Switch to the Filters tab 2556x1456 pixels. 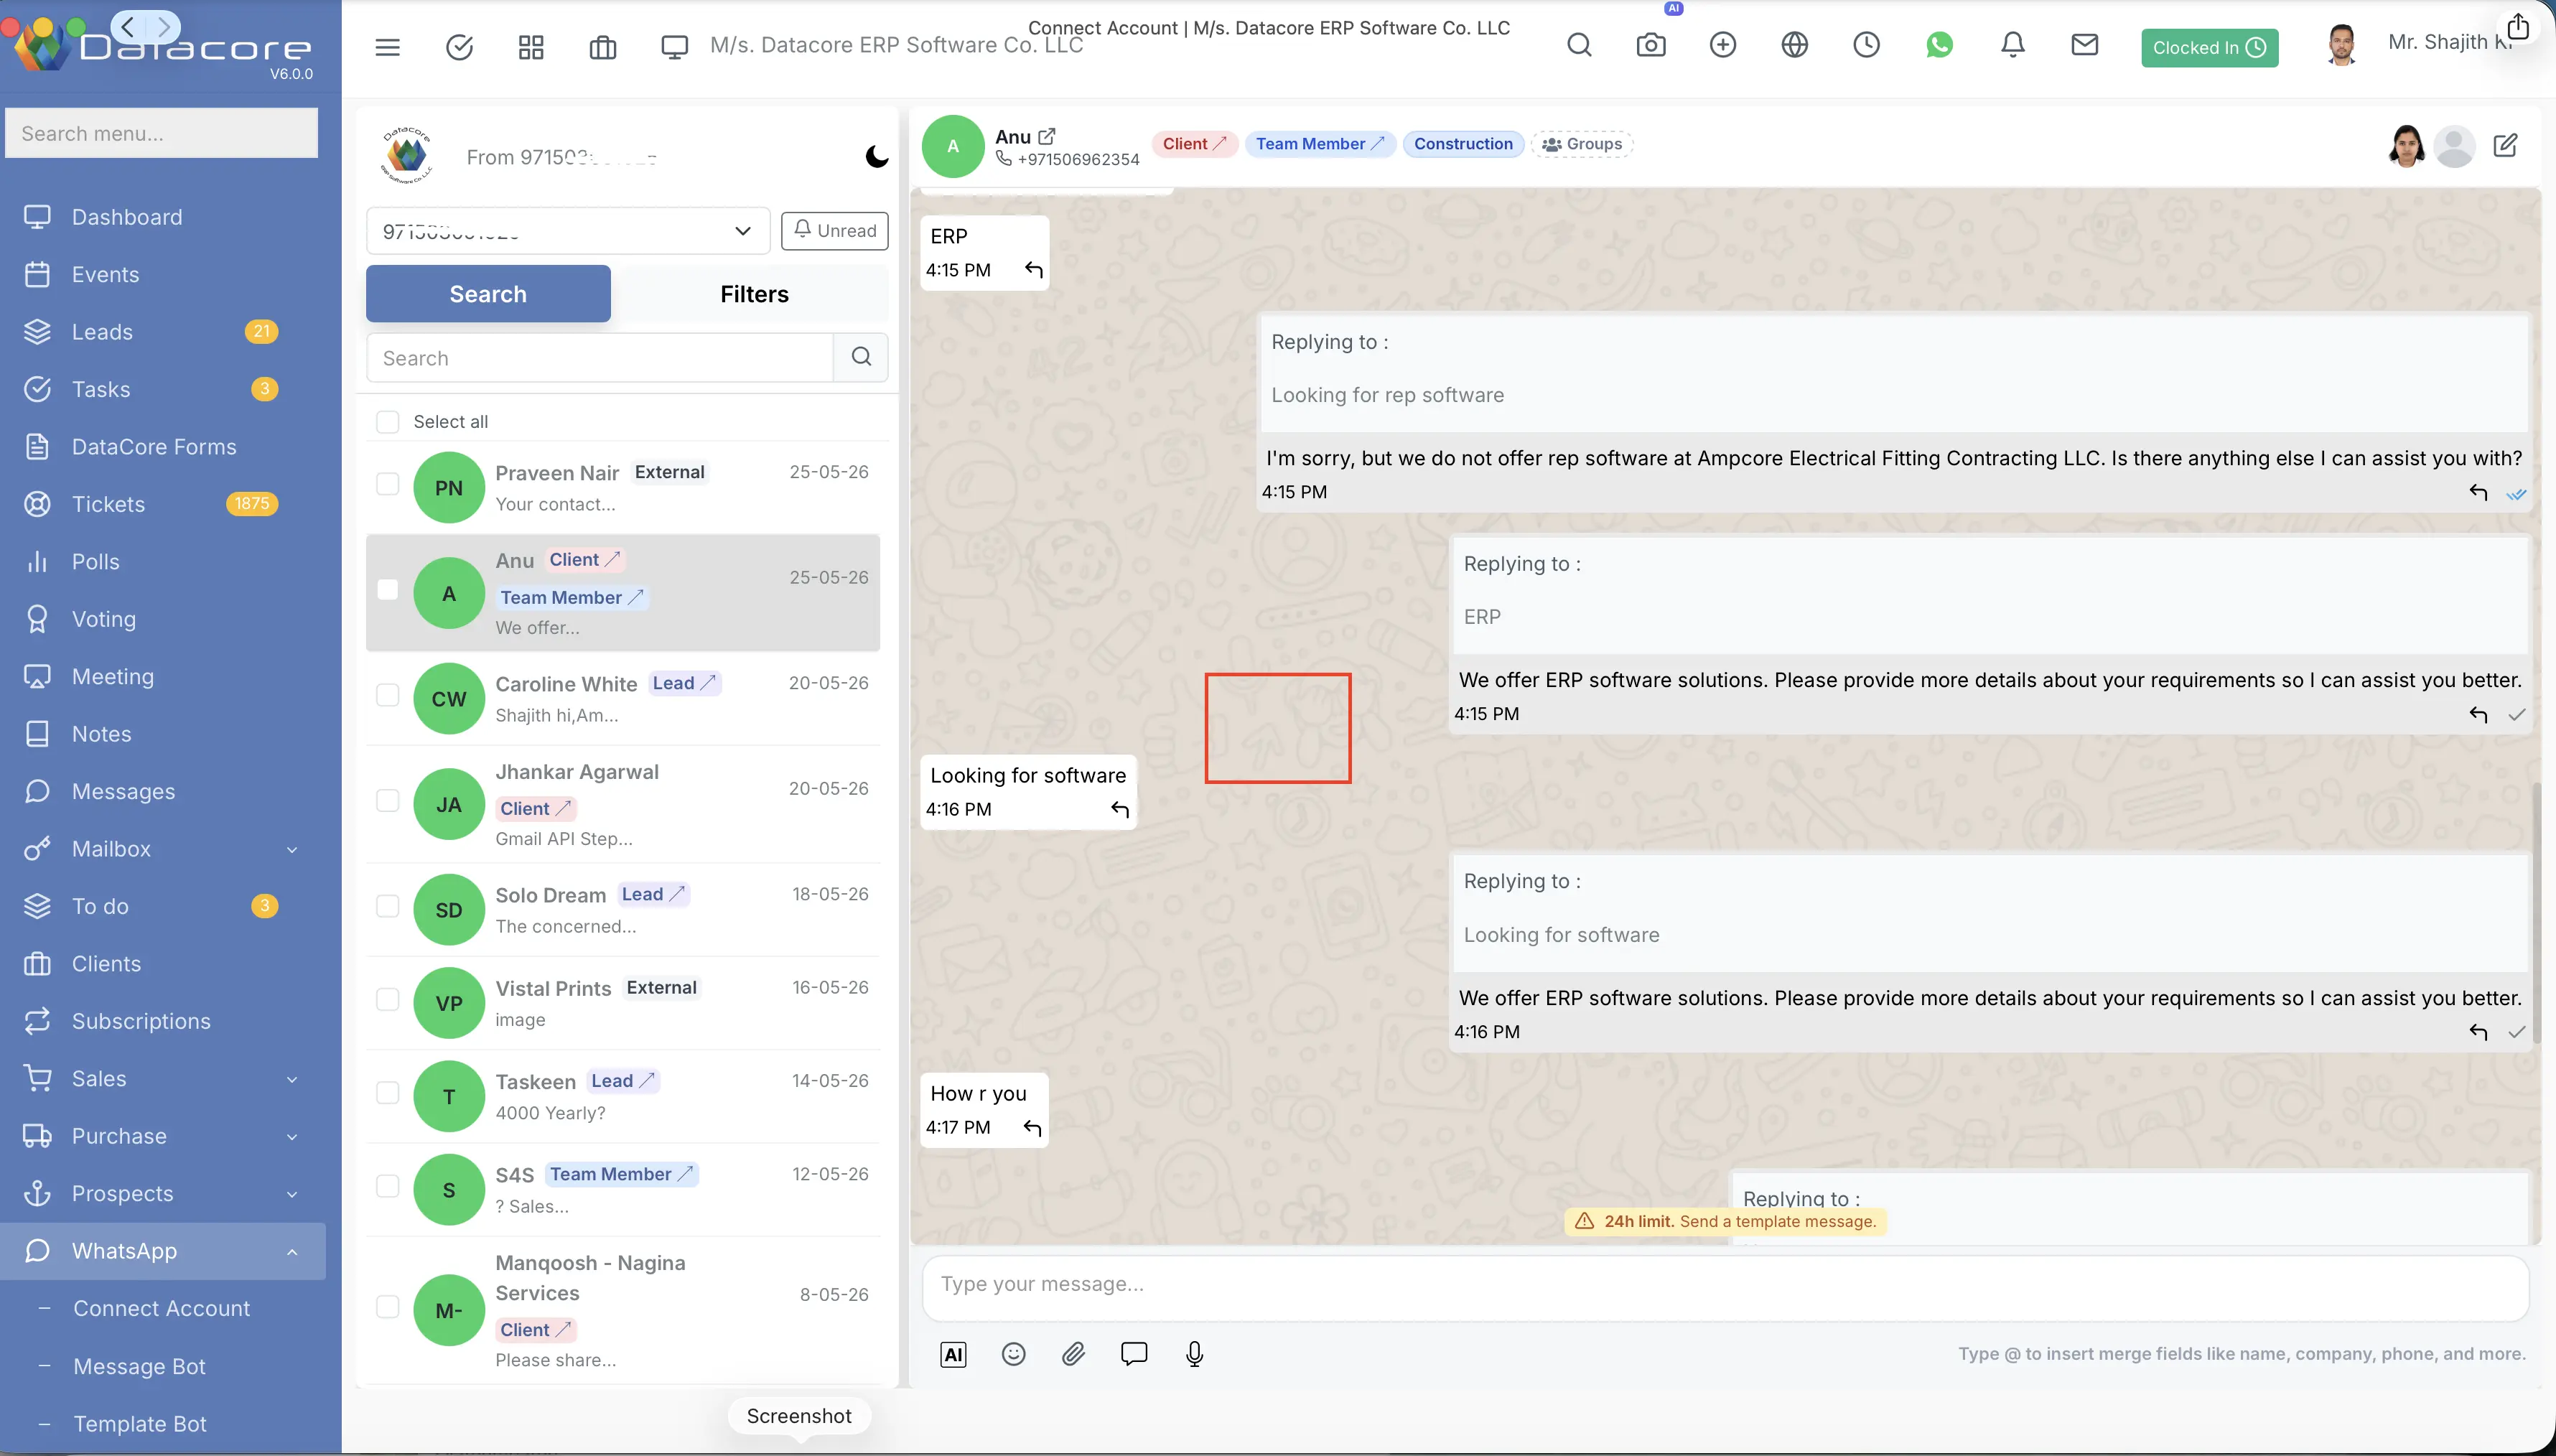click(x=754, y=294)
